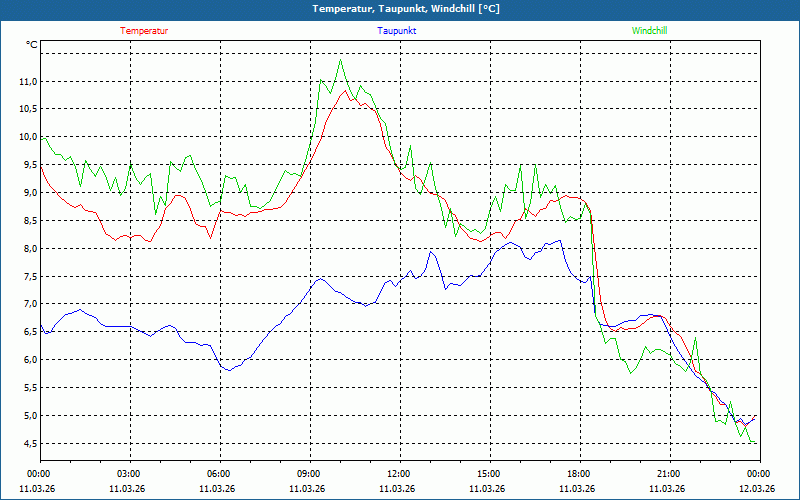Click the 15:00 time axis label
This screenshot has width=800, height=500.
[x=488, y=474]
